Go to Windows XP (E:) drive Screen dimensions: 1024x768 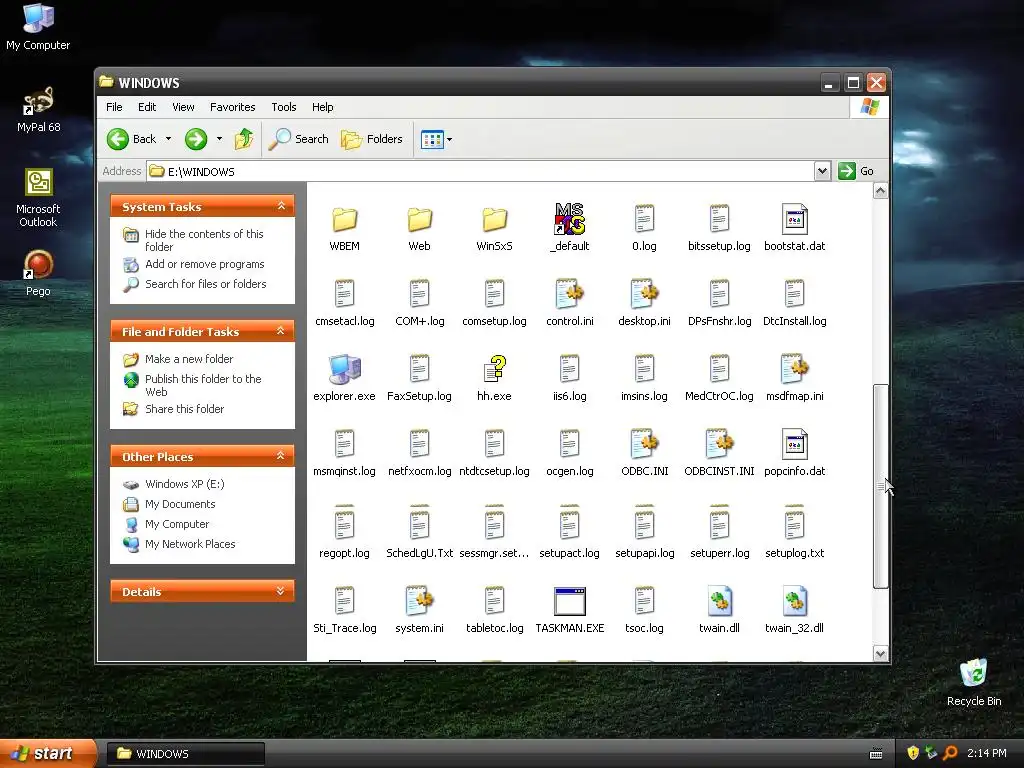[184, 484]
